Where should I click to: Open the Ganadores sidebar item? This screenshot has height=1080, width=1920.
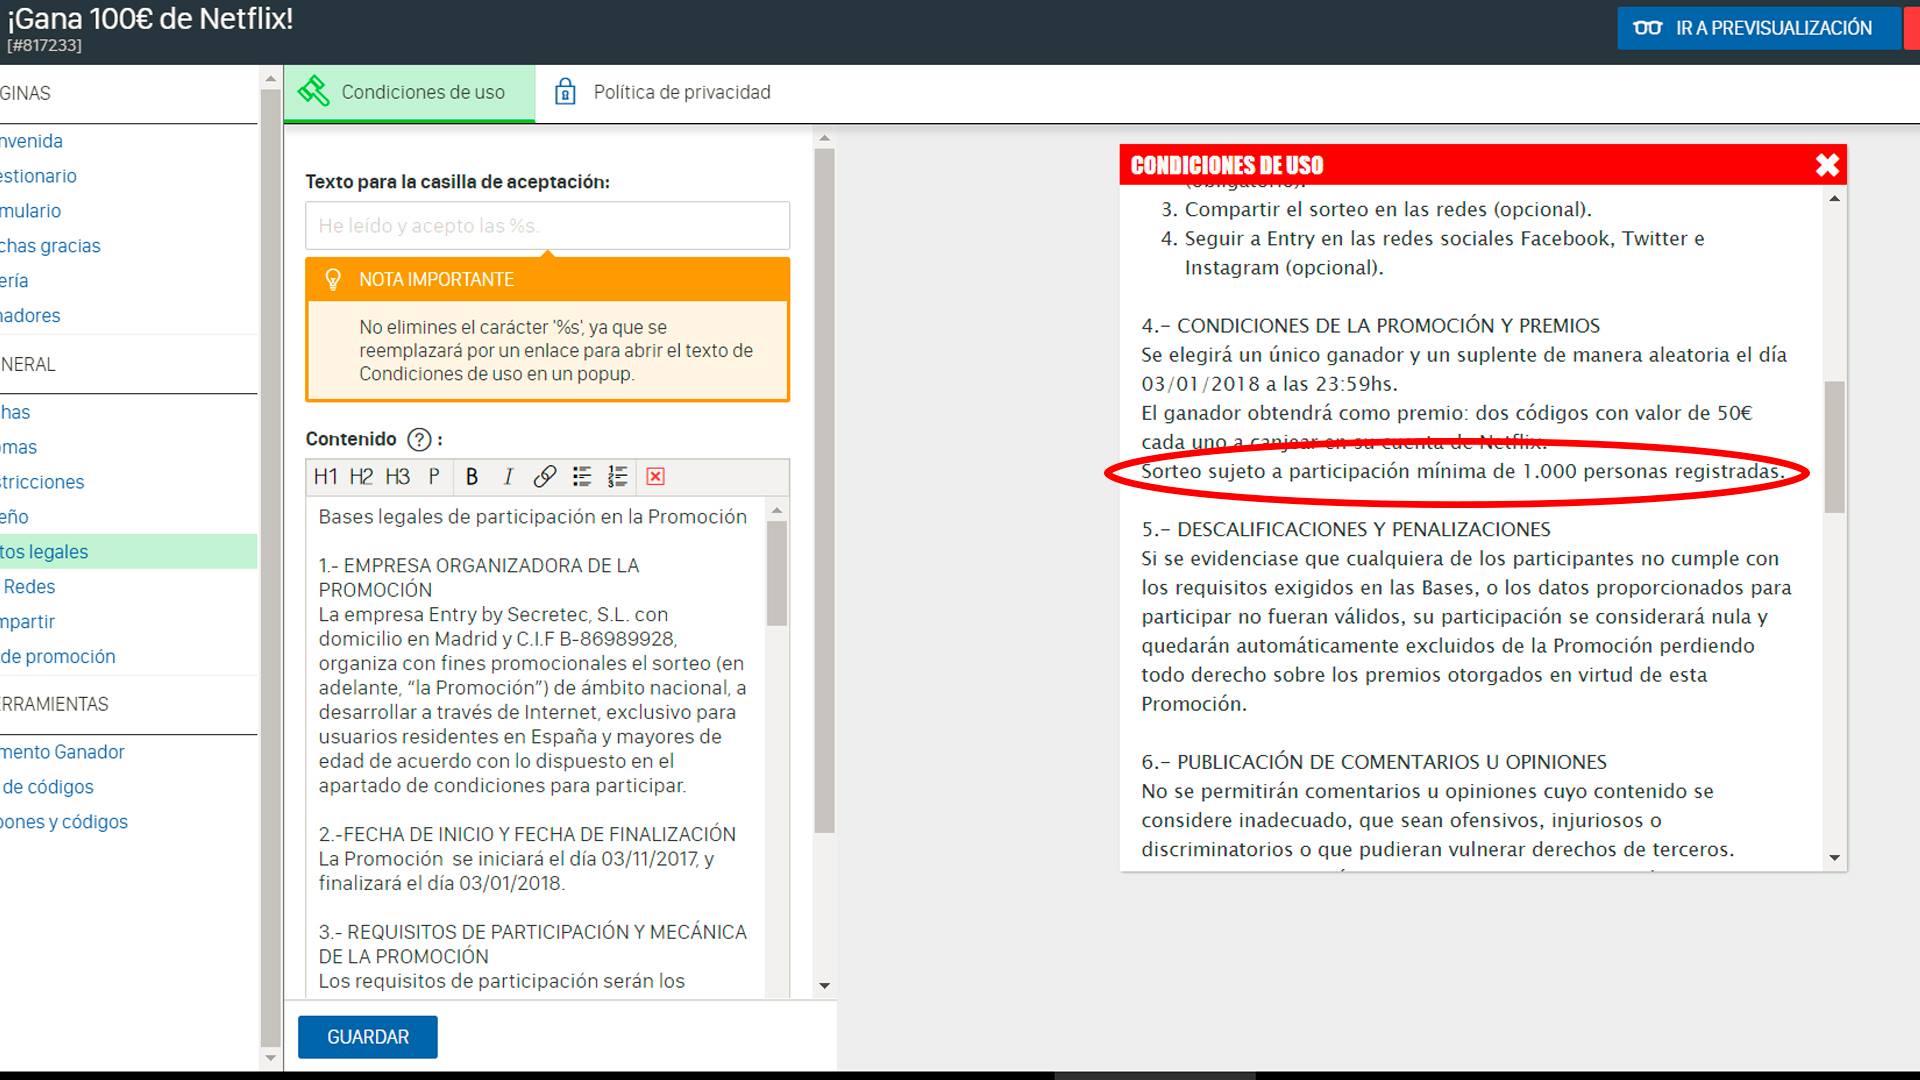coord(30,317)
